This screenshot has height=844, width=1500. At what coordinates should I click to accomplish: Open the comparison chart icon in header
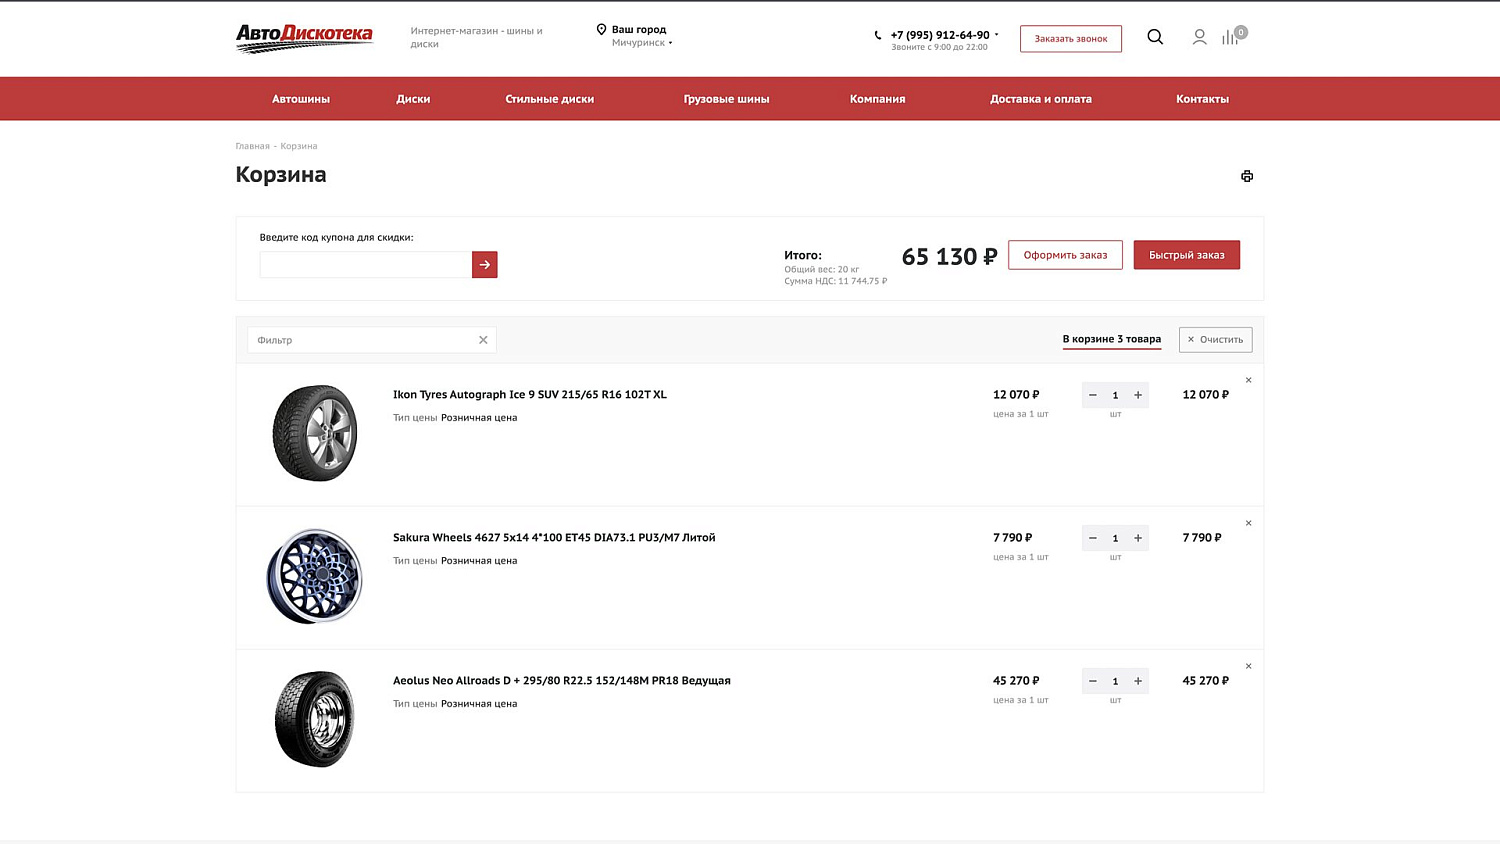[x=1231, y=37]
